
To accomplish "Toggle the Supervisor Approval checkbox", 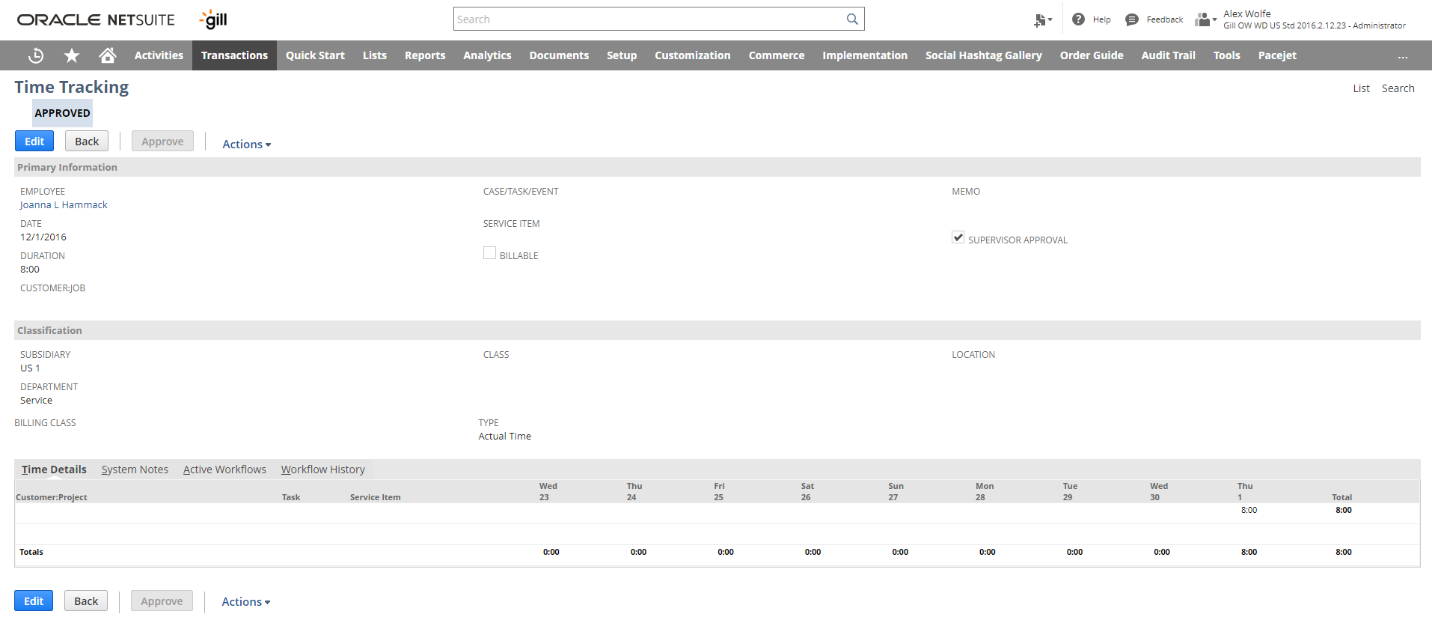I will tap(958, 239).
